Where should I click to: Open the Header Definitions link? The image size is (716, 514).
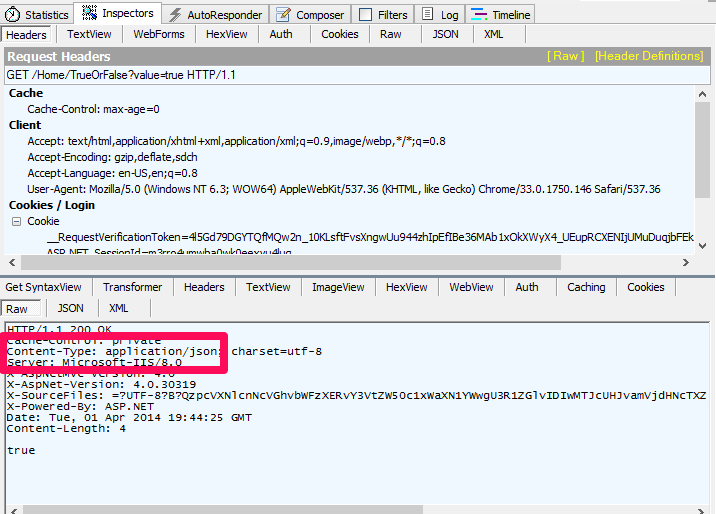pyautogui.click(x=649, y=56)
